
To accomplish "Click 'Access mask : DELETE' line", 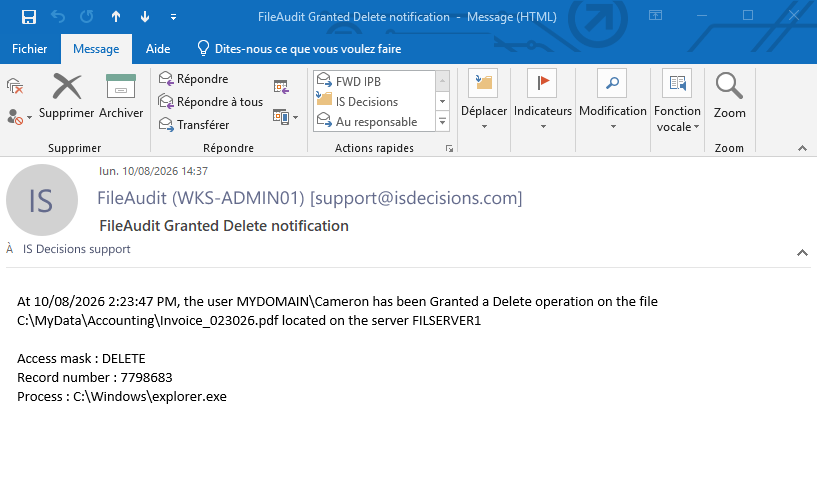I will point(81,359).
